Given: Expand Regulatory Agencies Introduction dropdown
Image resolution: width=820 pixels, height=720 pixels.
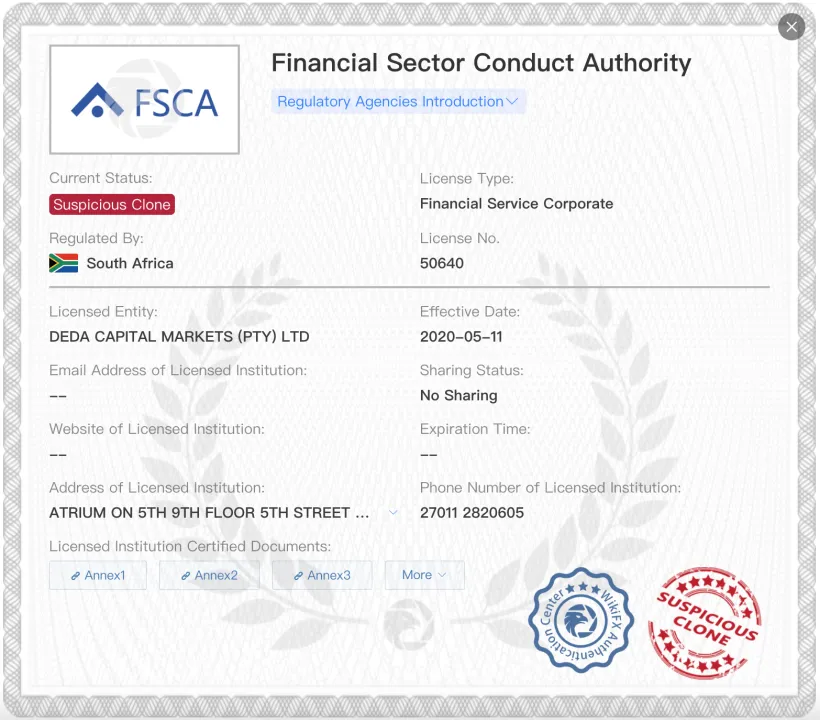Looking at the screenshot, I should pyautogui.click(x=398, y=101).
